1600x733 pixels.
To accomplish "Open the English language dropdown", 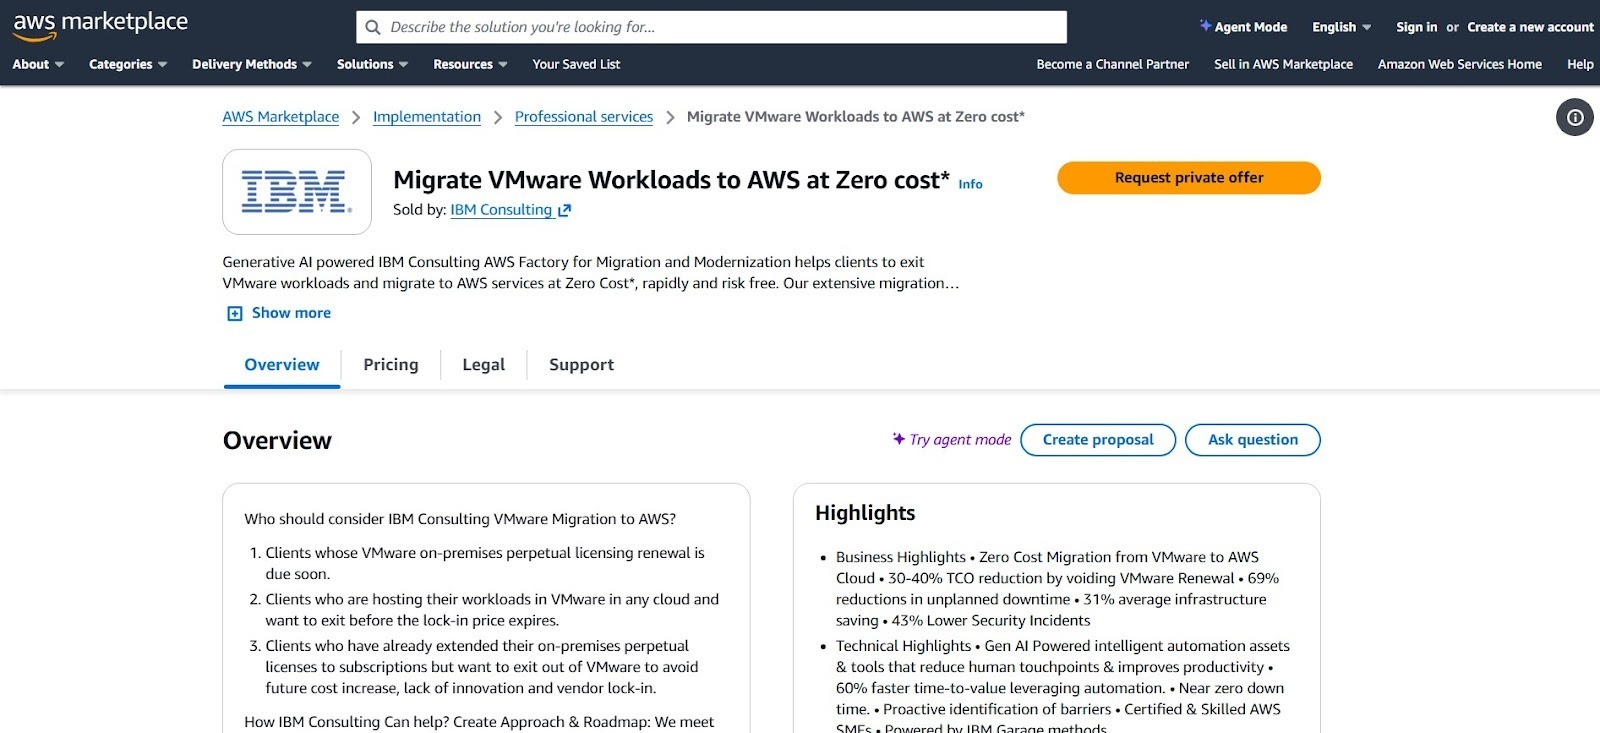I will pyautogui.click(x=1342, y=27).
